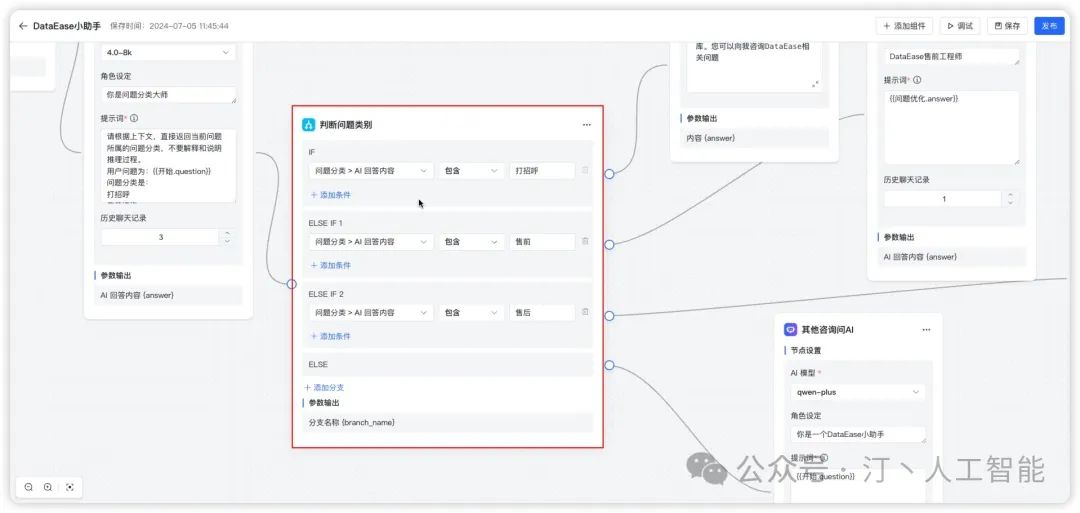Add a condition under the IF branch

[x=331, y=195]
